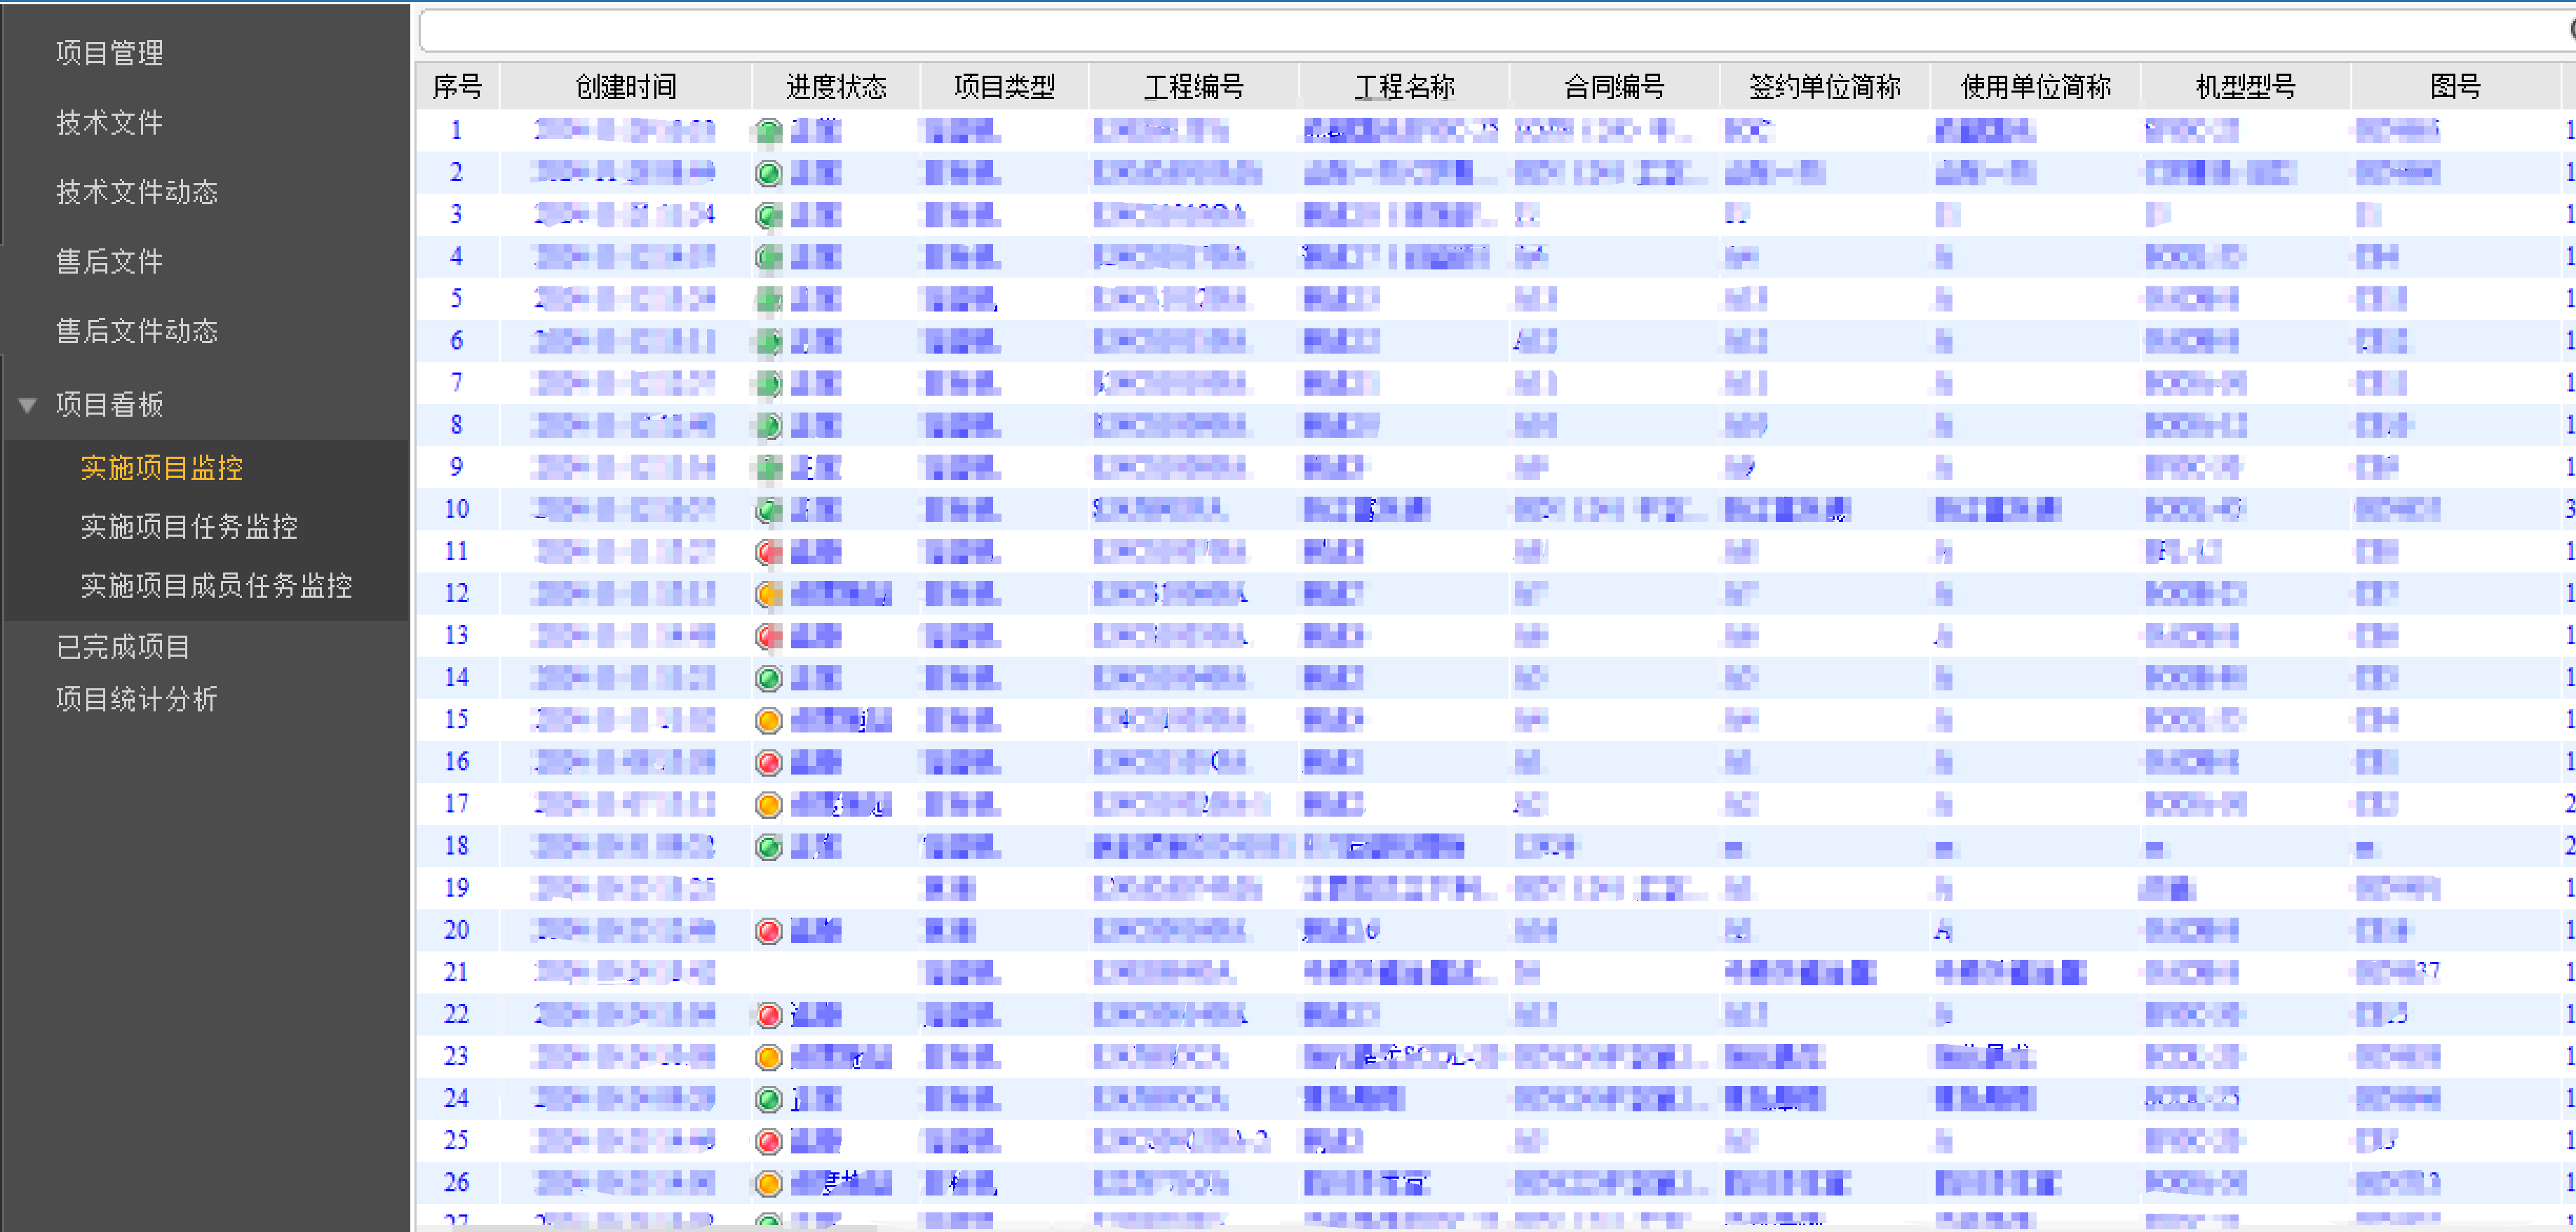Click the orange status icon in row 23
Screen dimensions: 2576x1232
click(768, 1057)
